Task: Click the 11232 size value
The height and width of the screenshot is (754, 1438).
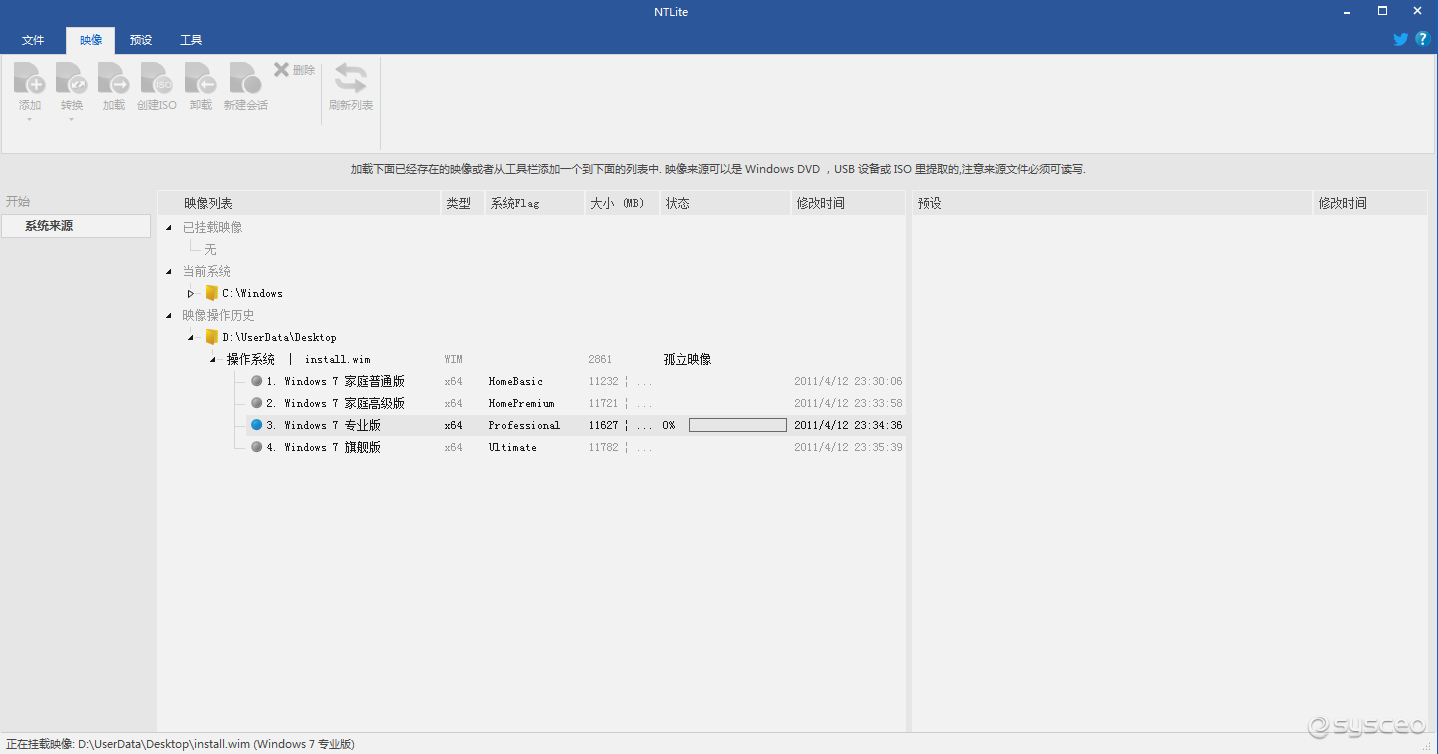Action: [604, 381]
